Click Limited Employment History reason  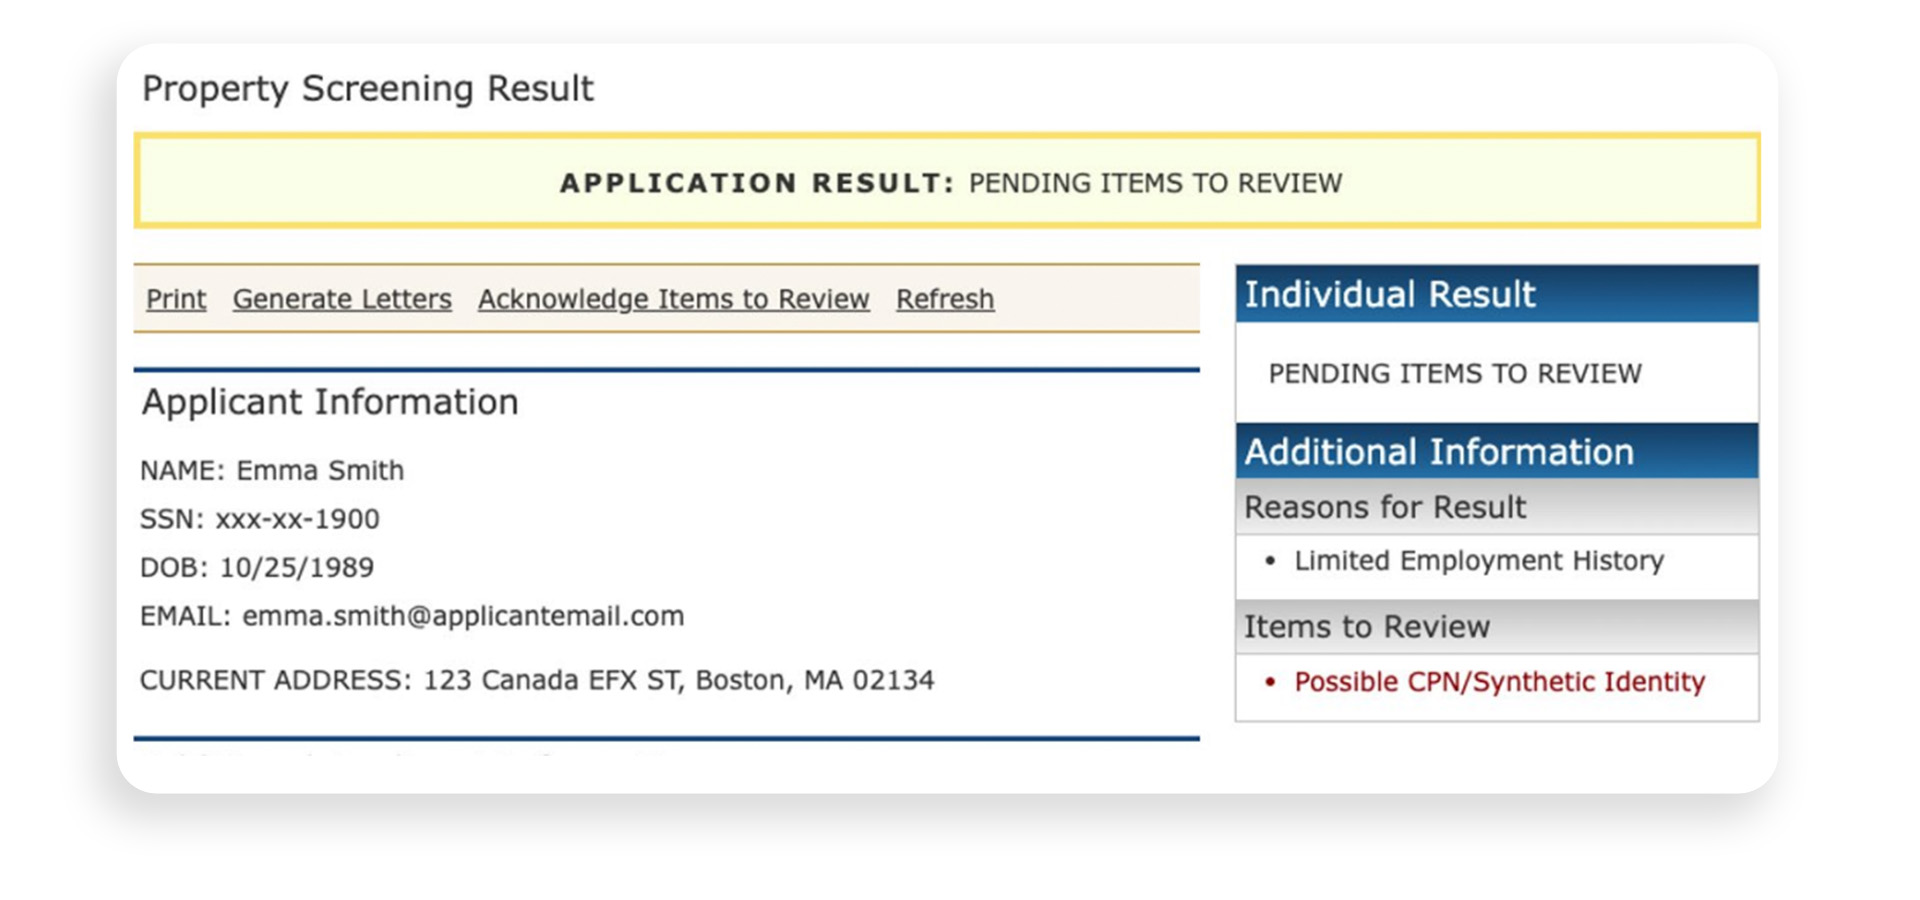[1479, 561]
